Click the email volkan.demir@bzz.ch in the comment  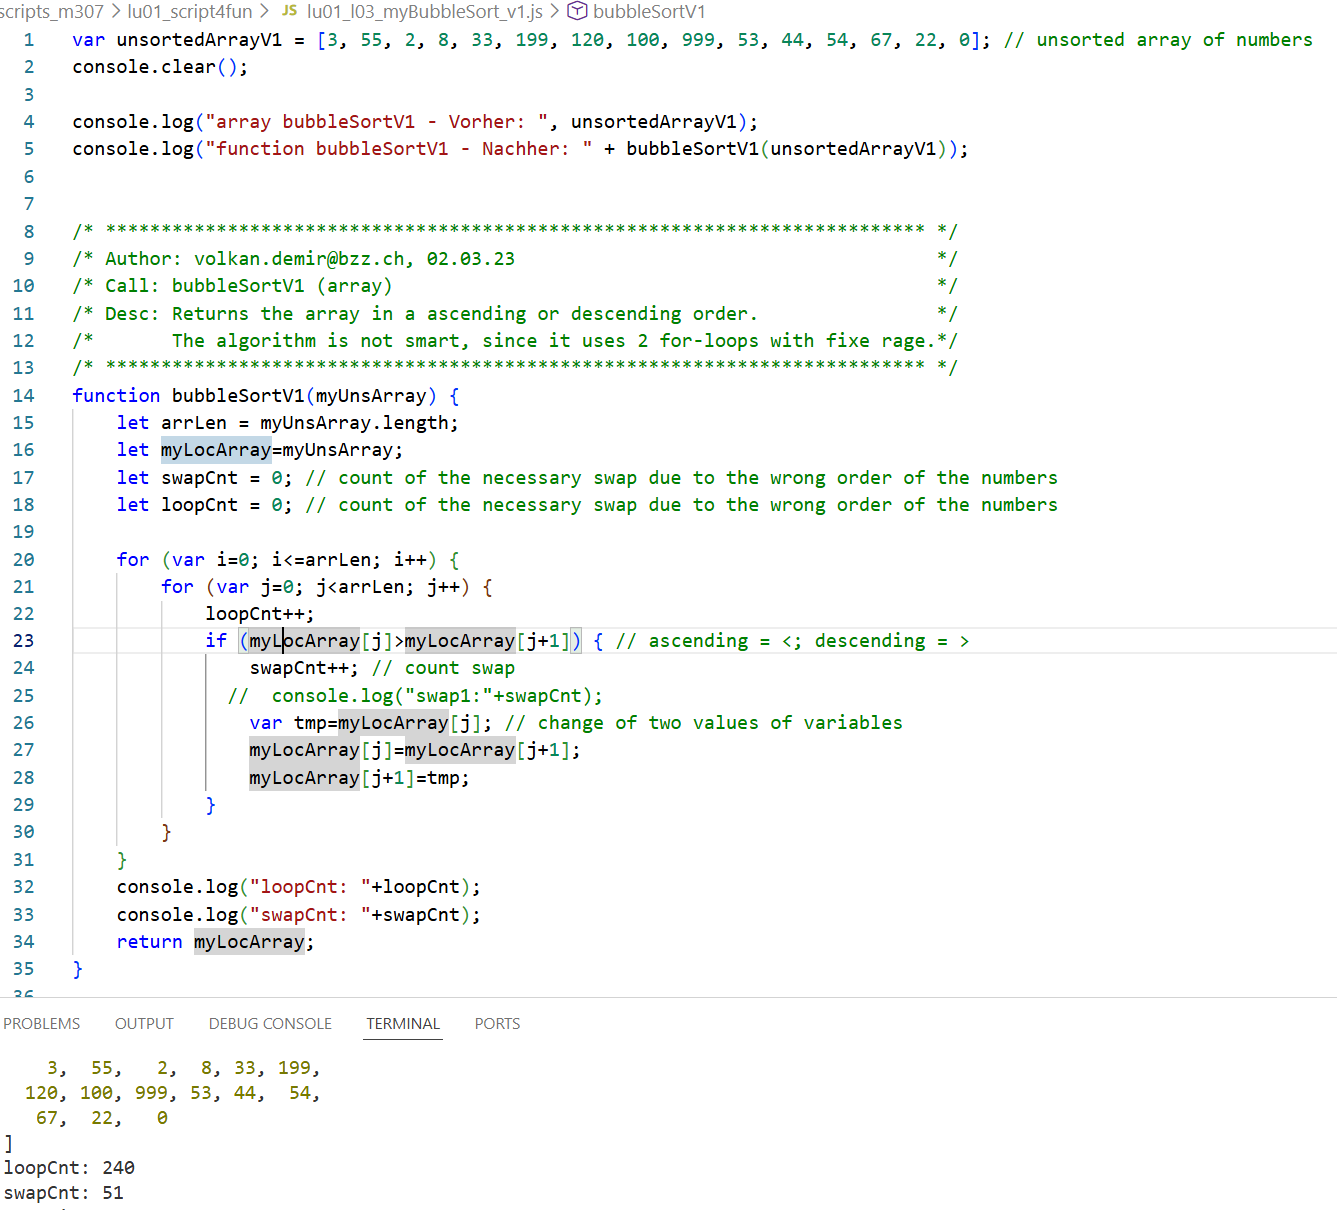[298, 259]
